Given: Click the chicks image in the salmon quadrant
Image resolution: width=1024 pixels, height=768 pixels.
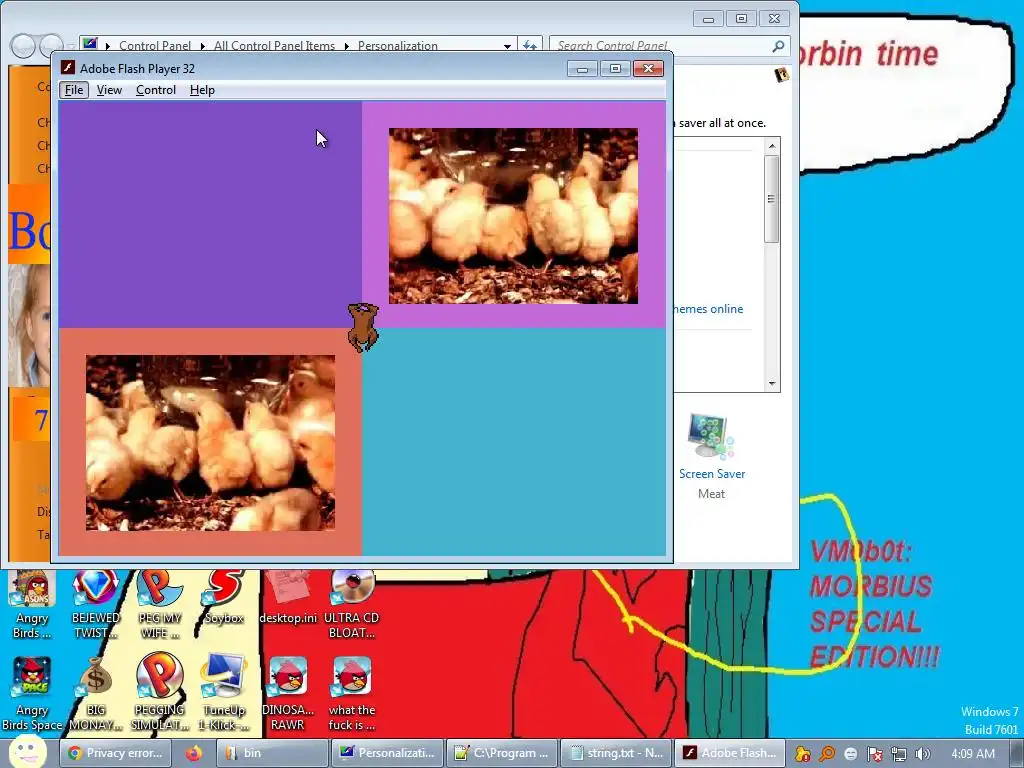Looking at the screenshot, I should point(210,443).
